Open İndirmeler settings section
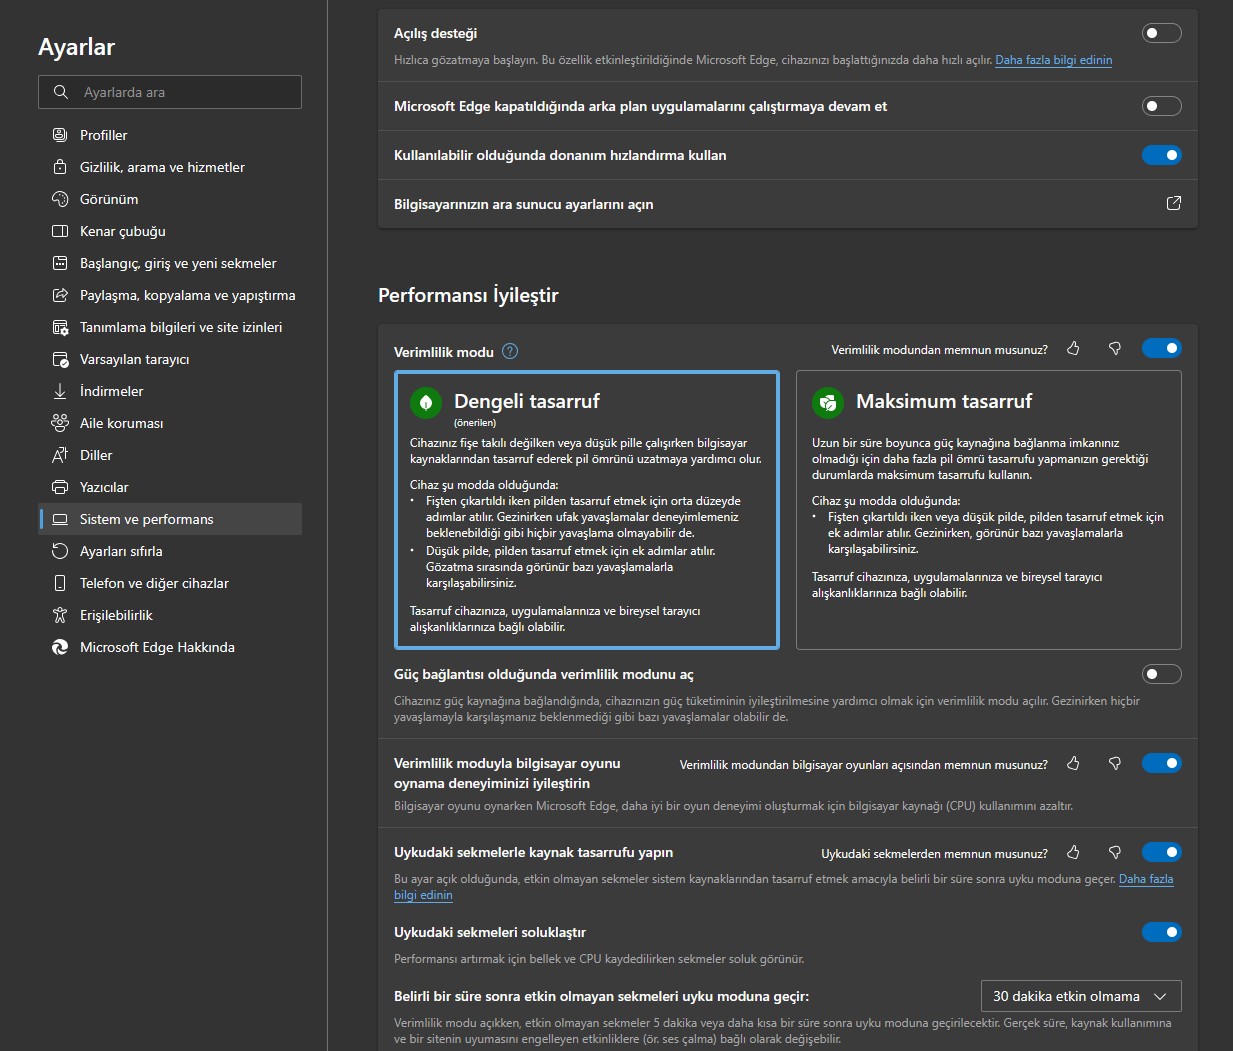The image size is (1233, 1051). pos(170,391)
